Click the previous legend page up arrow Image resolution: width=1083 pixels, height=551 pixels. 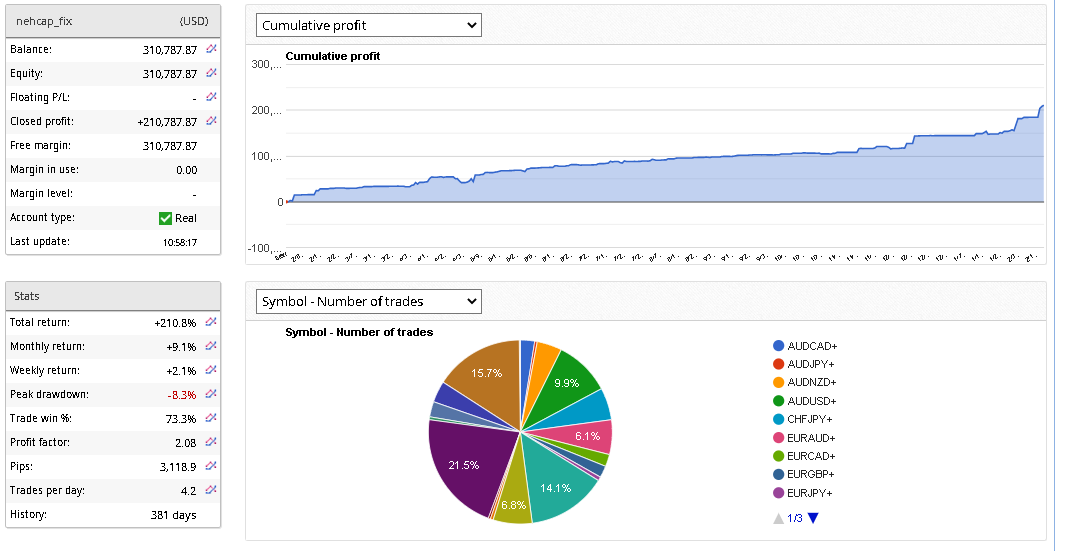(x=779, y=518)
